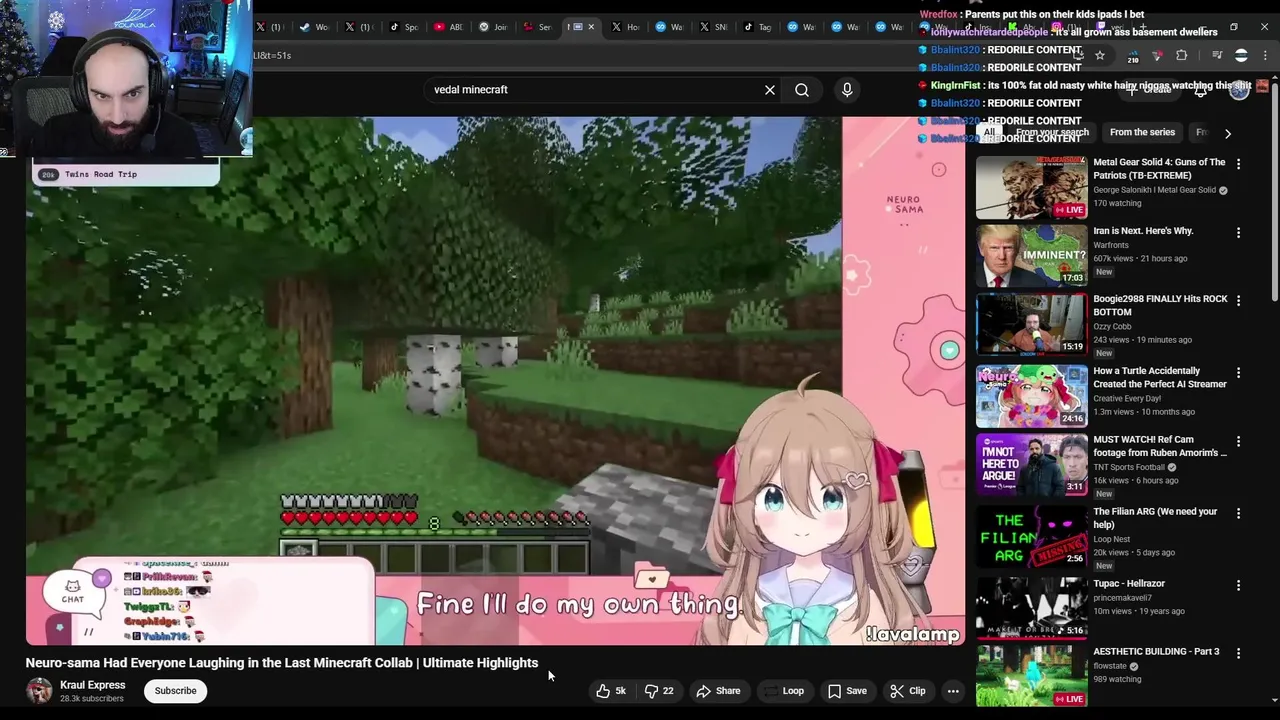This screenshot has height=720, width=1280.
Task: Open the Share dialog for the video
Action: [718, 691]
